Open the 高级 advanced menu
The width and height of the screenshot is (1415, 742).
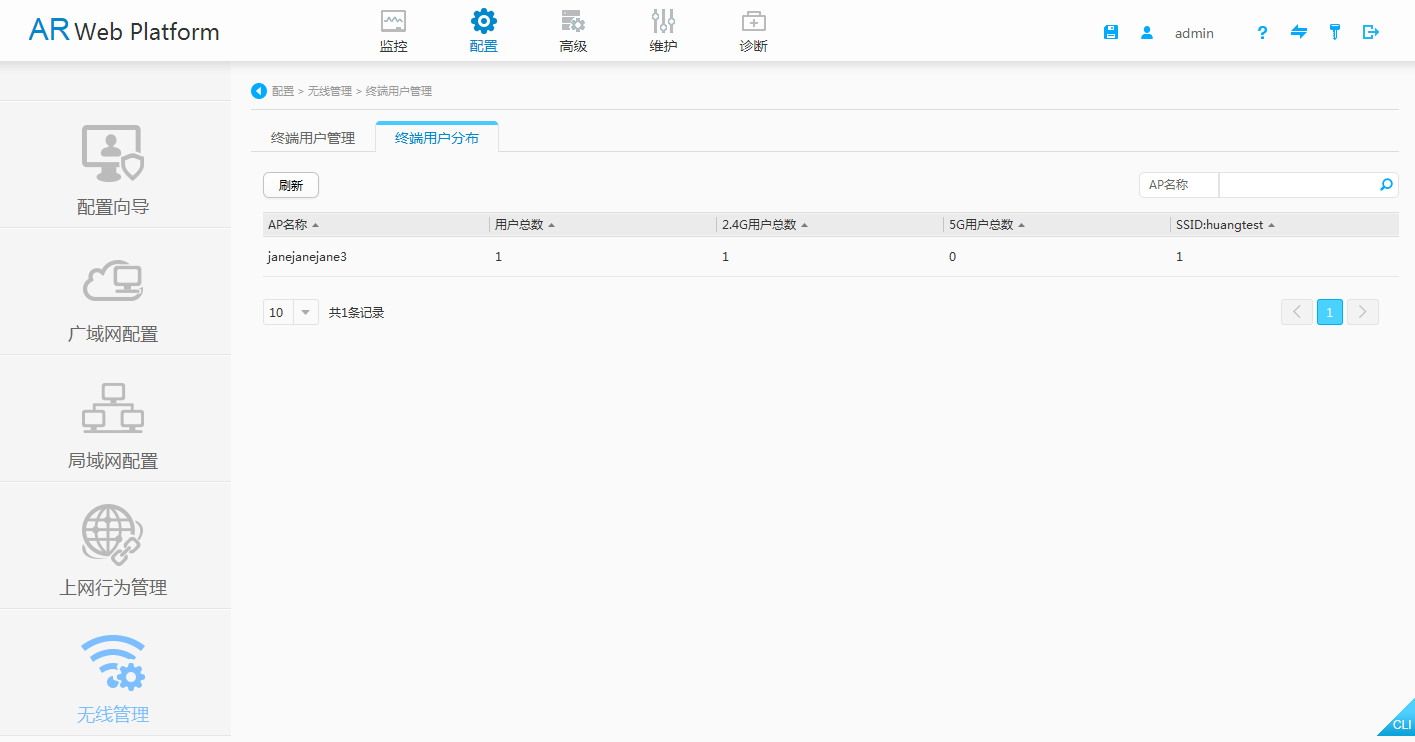(x=573, y=31)
